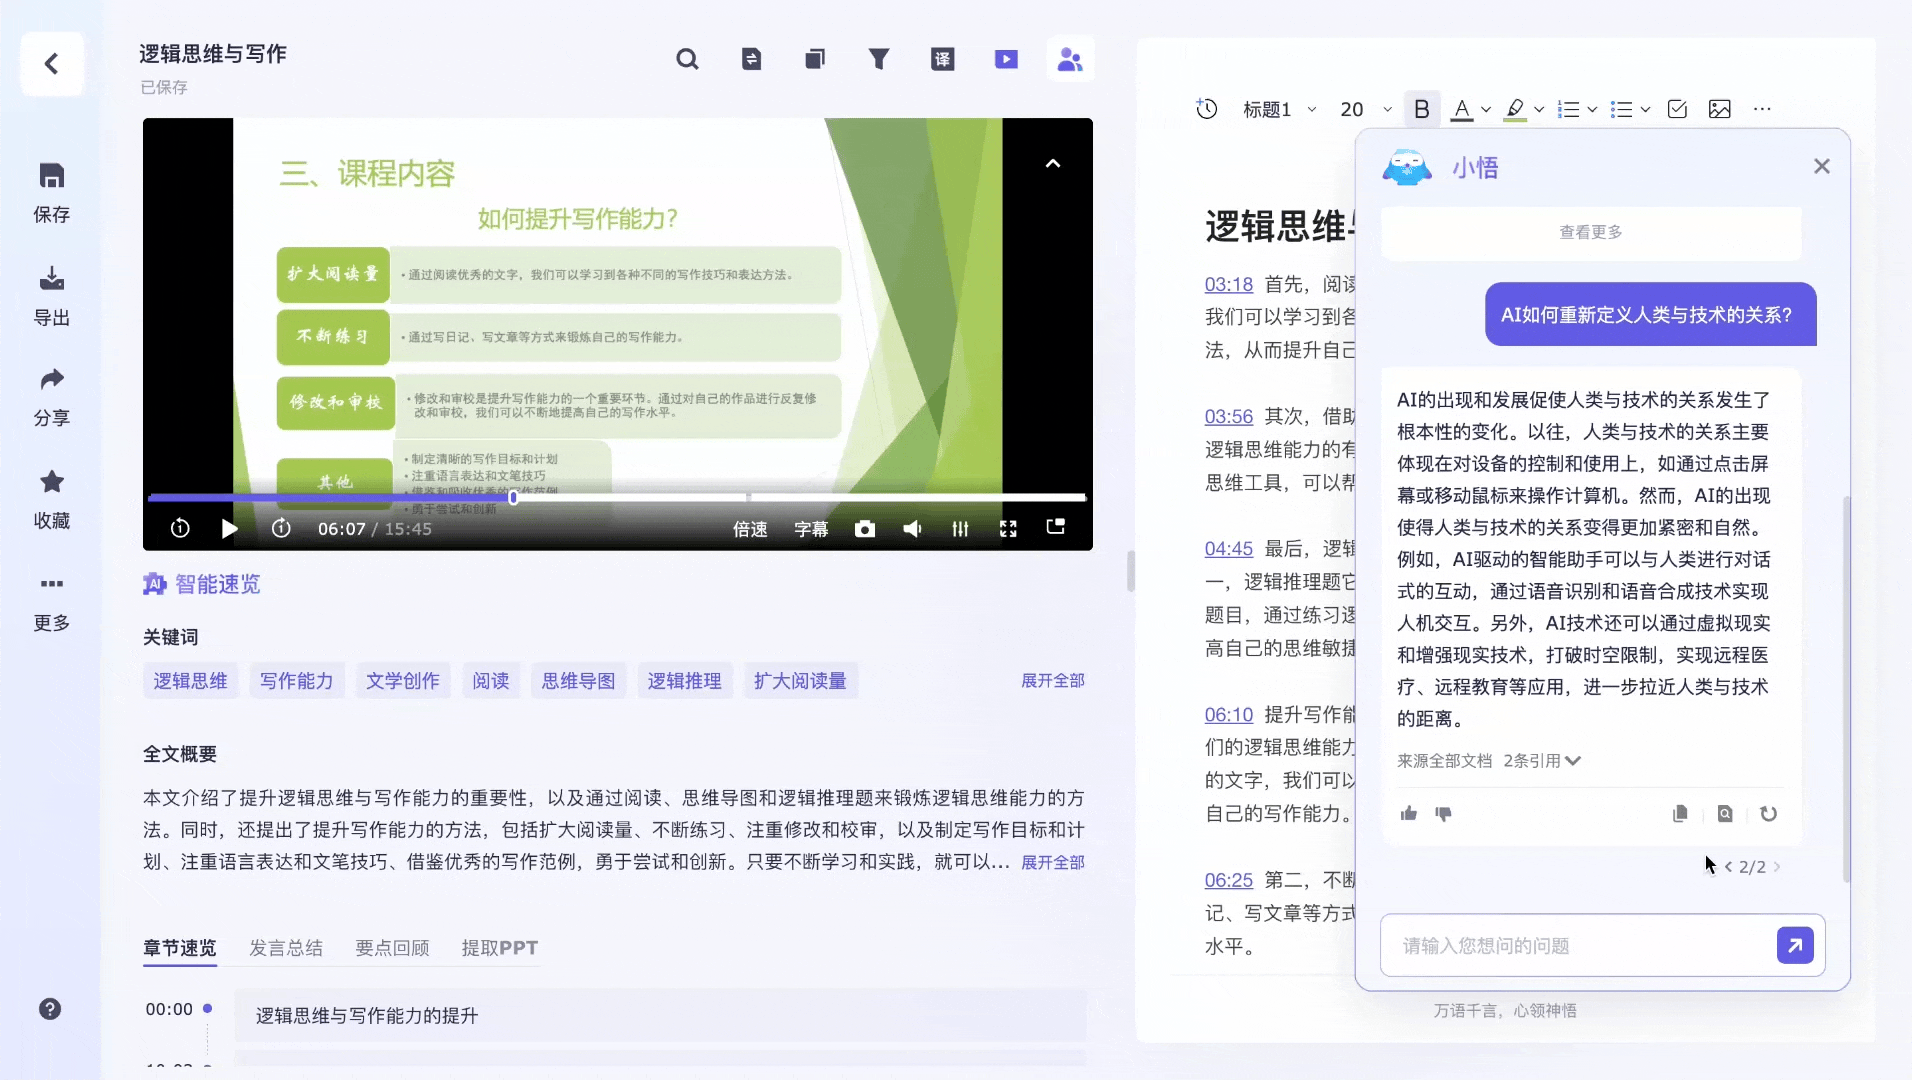This screenshot has height=1080, width=1912.
Task: Click the video progress bar handle
Action: click(x=513, y=497)
